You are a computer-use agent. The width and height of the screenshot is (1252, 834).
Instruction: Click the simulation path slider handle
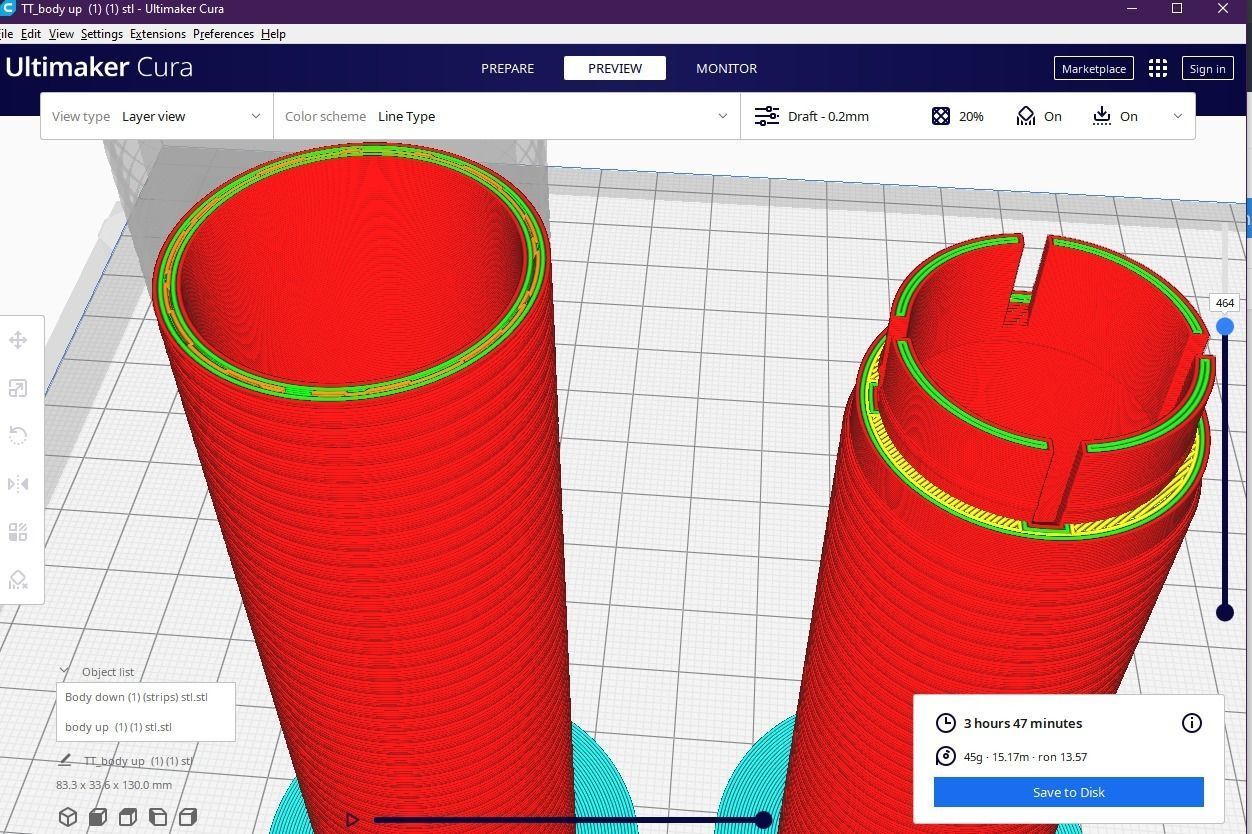coord(764,820)
